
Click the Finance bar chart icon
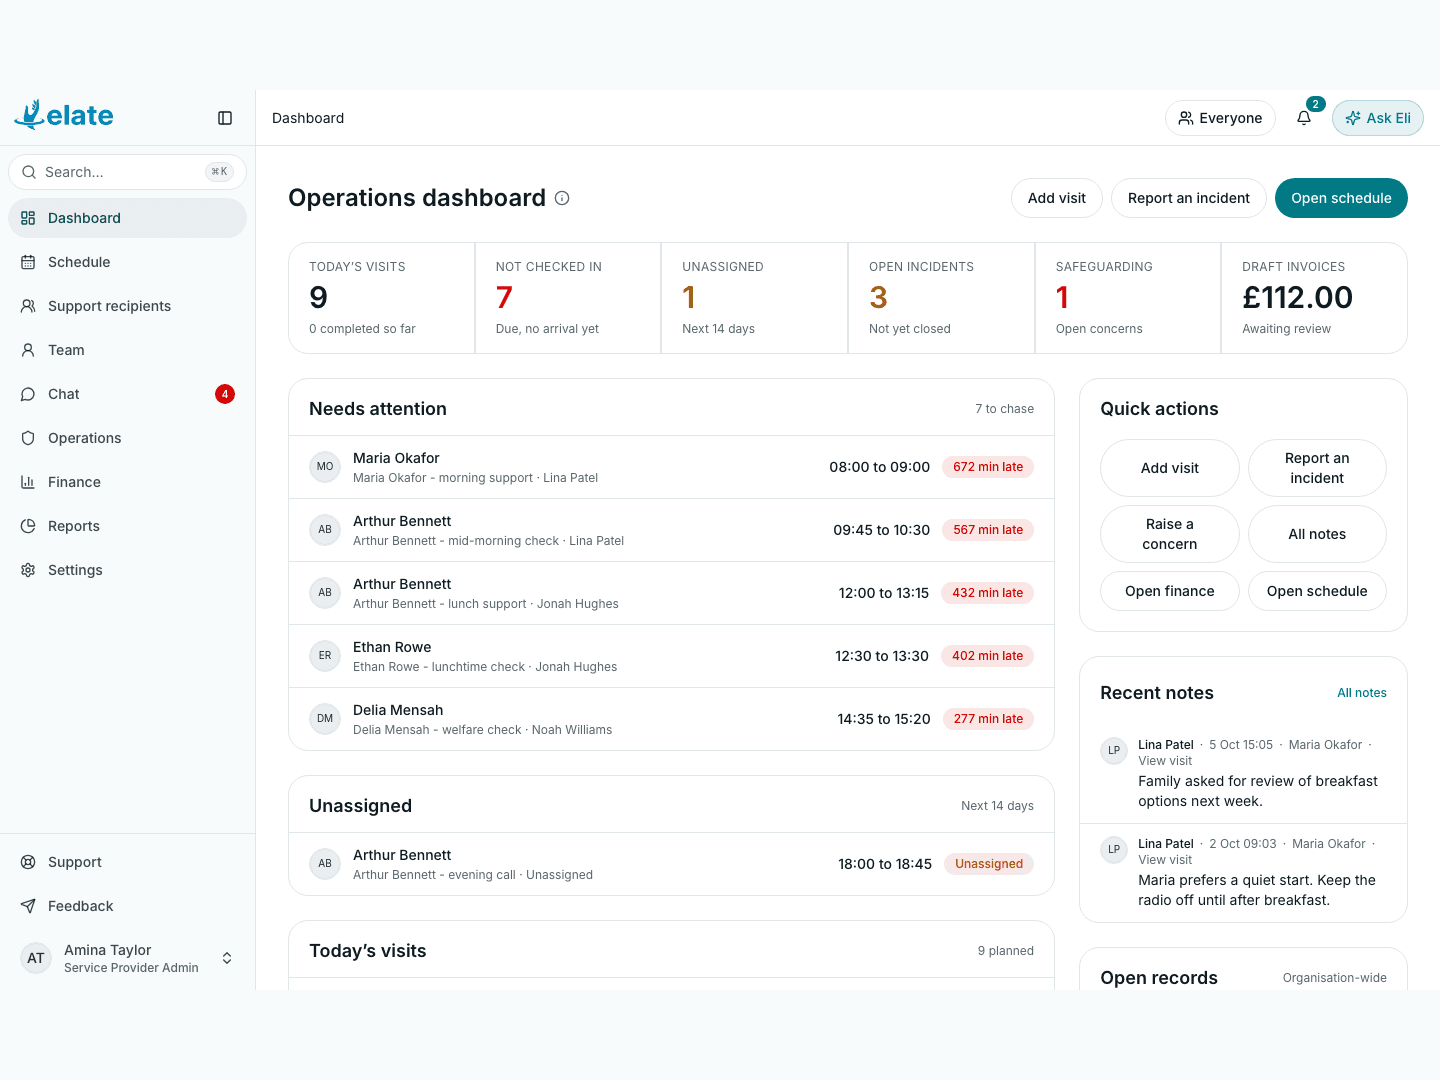pyautogui.click(x=28, y=482)
